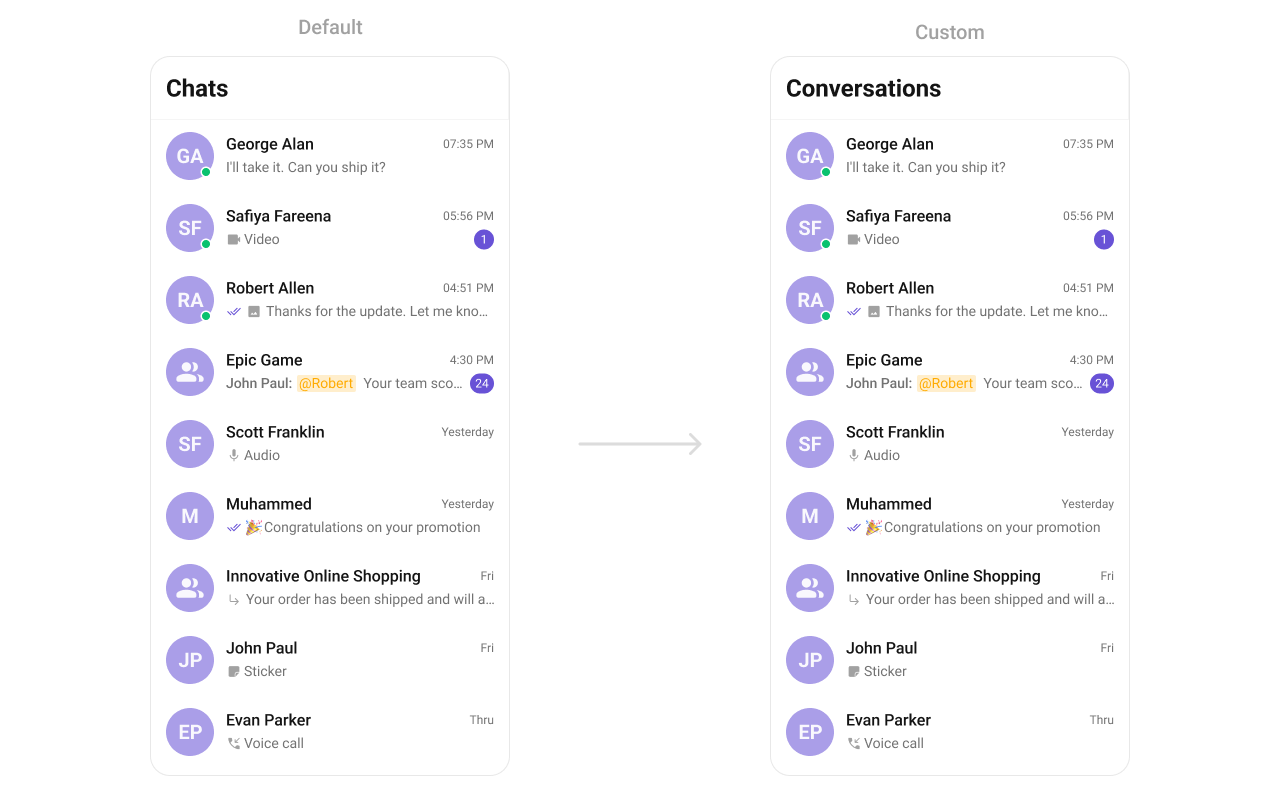Click the reply arrow icon in Innovative Online Shopping Conversations row

tap(854, 600)
